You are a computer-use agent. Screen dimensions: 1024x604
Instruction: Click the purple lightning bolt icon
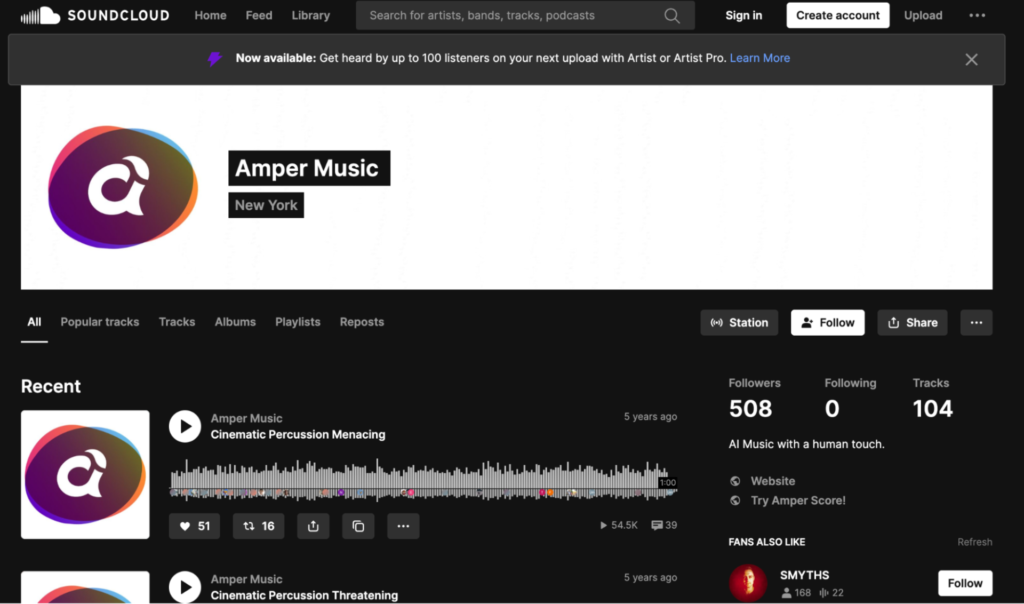[x=215, y=59]
